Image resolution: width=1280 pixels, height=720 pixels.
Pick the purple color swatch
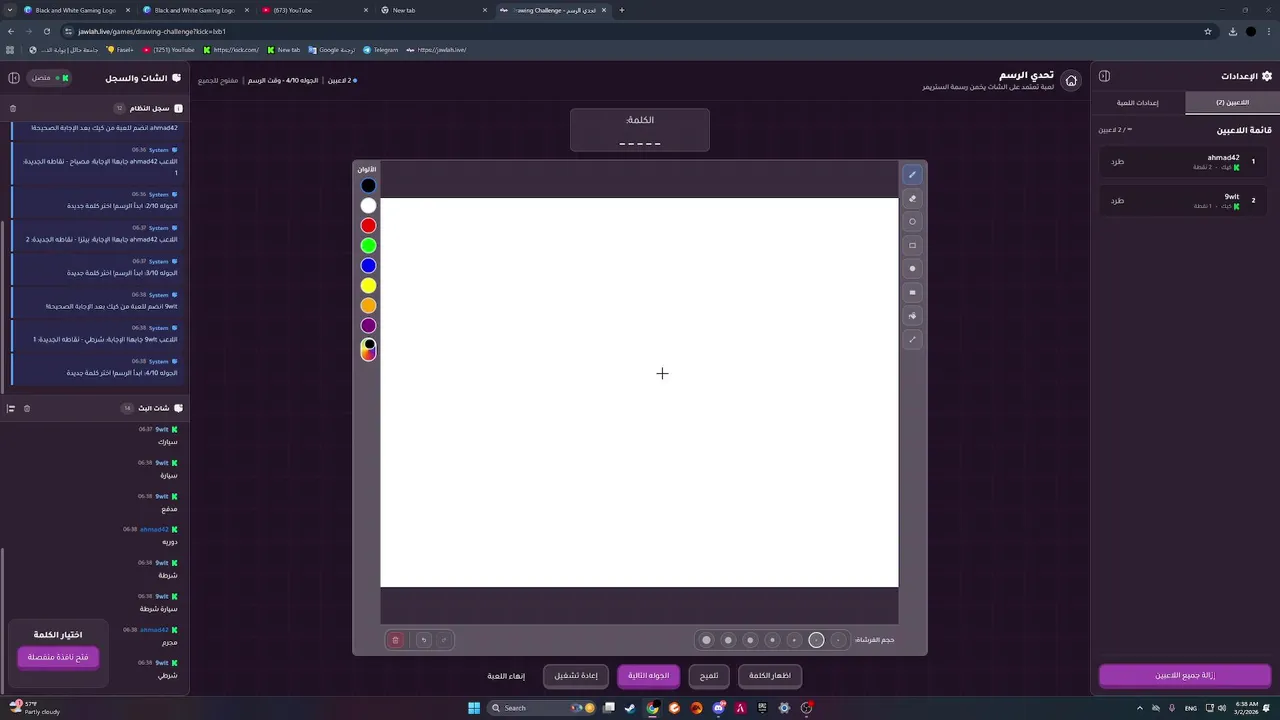pyautogui.click(x=368, y=325)
